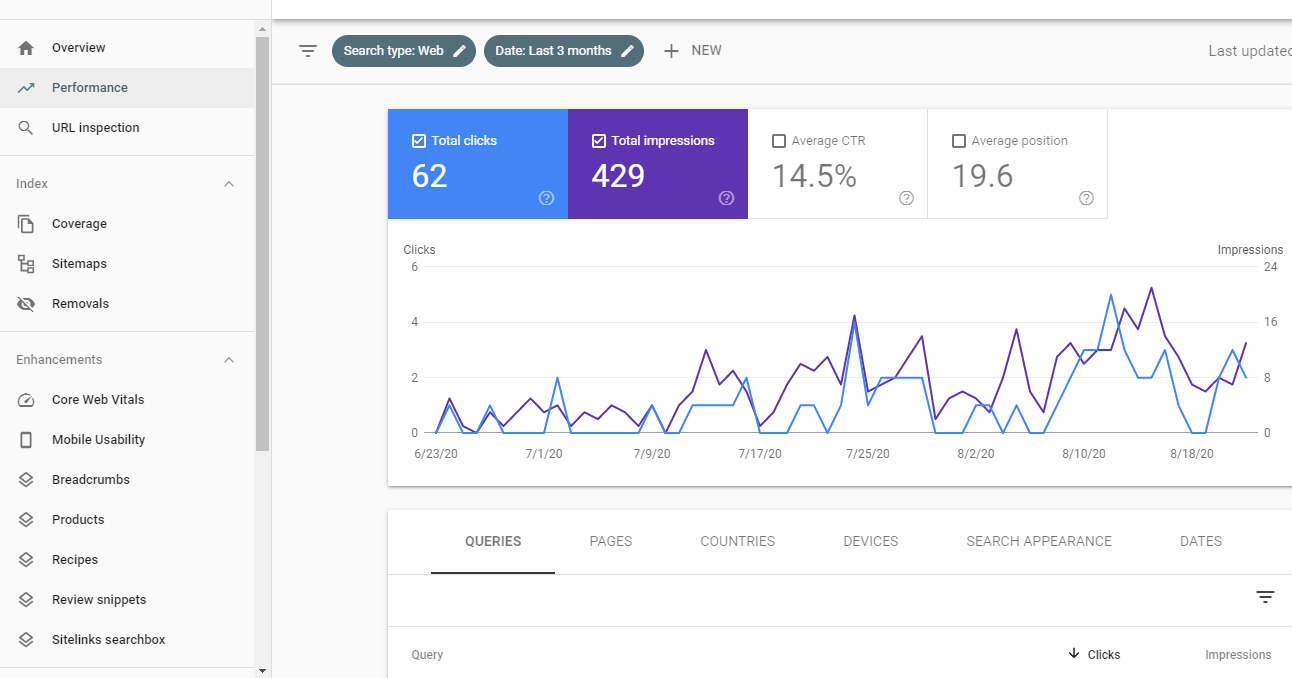This screenshot has height=678, width=1292.
Task: Collapse the Enhancements section
Action: pyautogui.click(x=229, y=360)
